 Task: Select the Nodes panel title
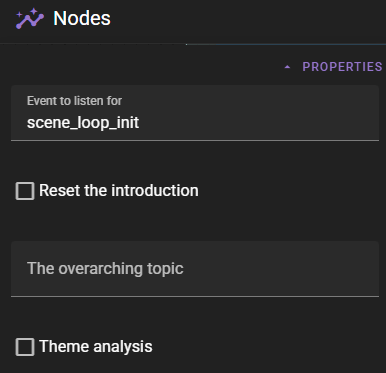coord(82,18)
